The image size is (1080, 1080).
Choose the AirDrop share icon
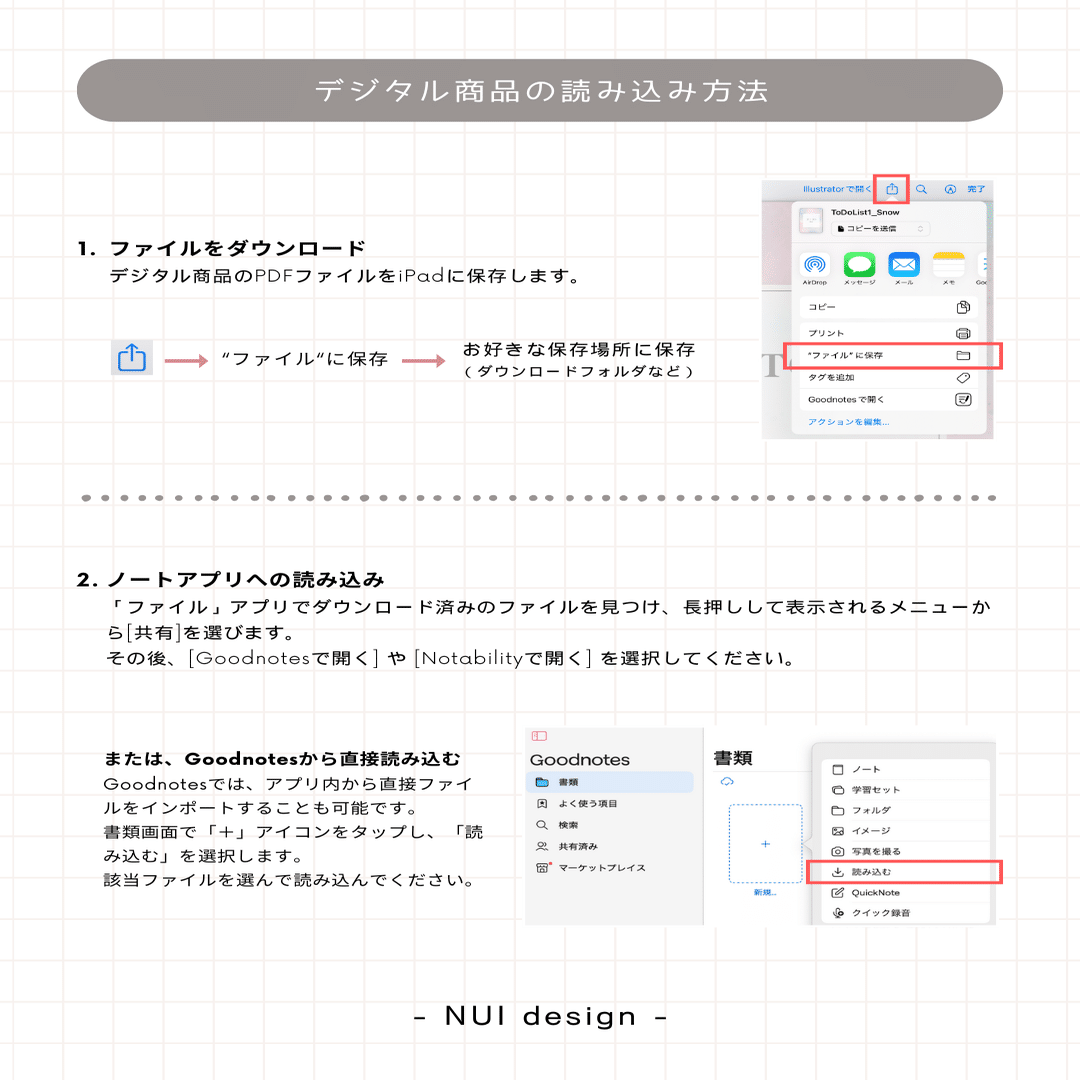(815, 264)
